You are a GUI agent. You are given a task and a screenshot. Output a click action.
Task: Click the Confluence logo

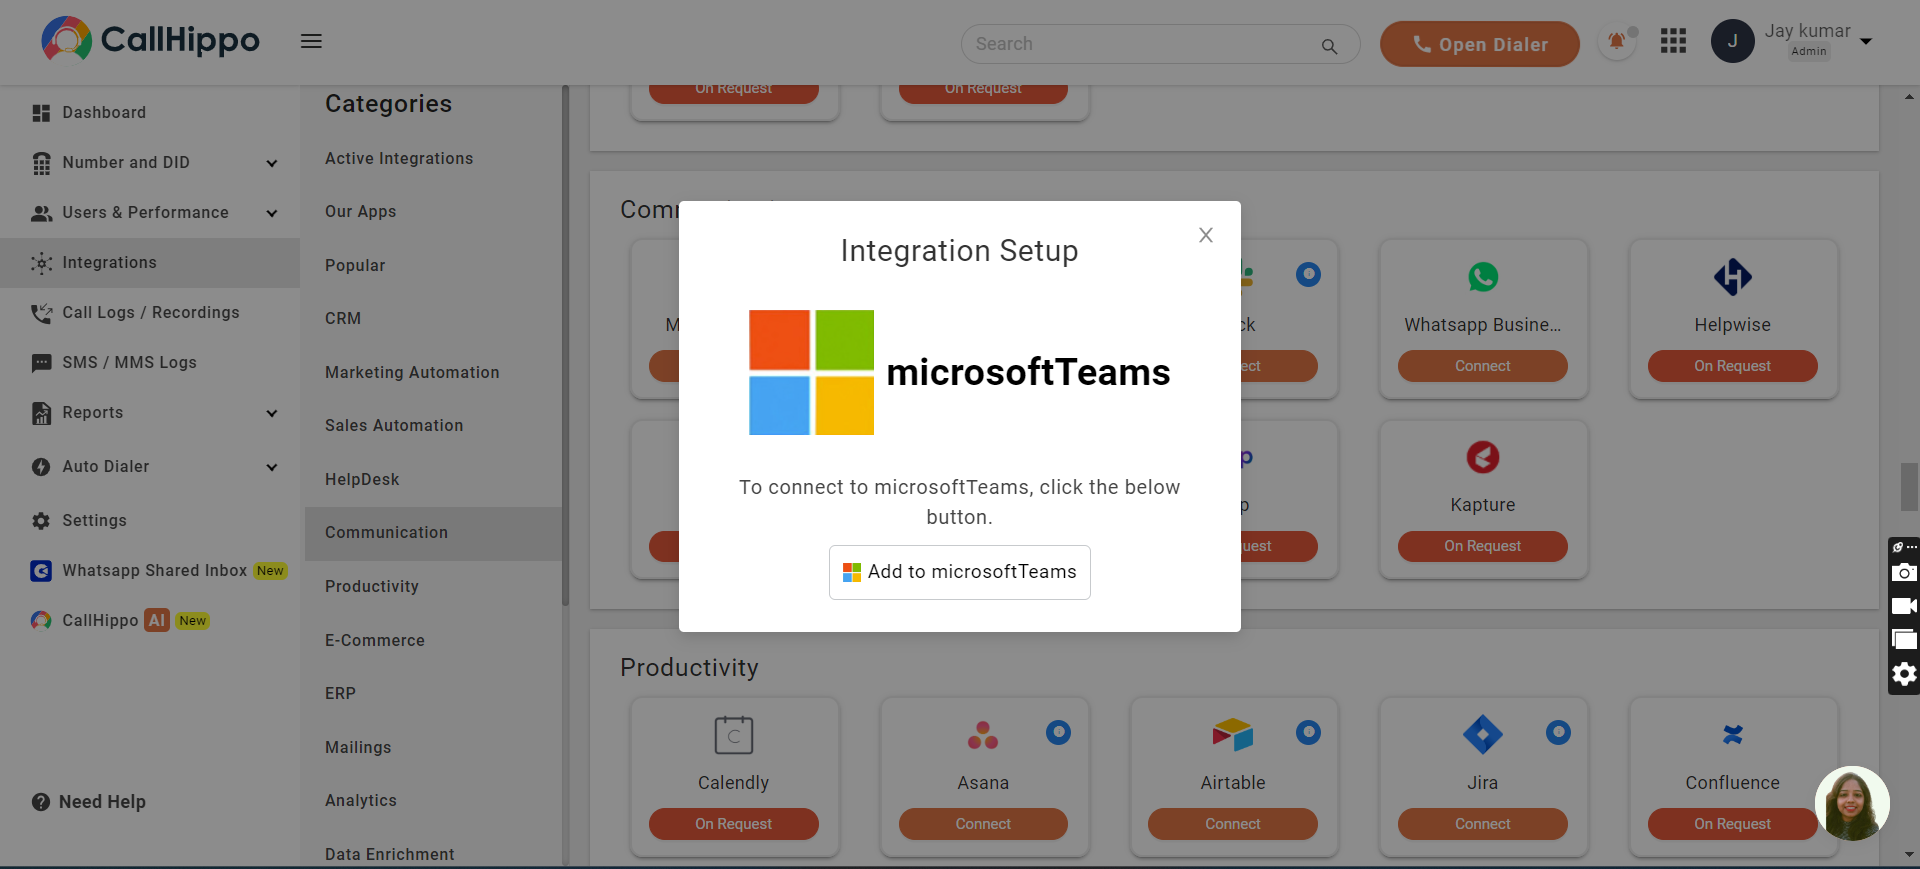coord(1733,735)
